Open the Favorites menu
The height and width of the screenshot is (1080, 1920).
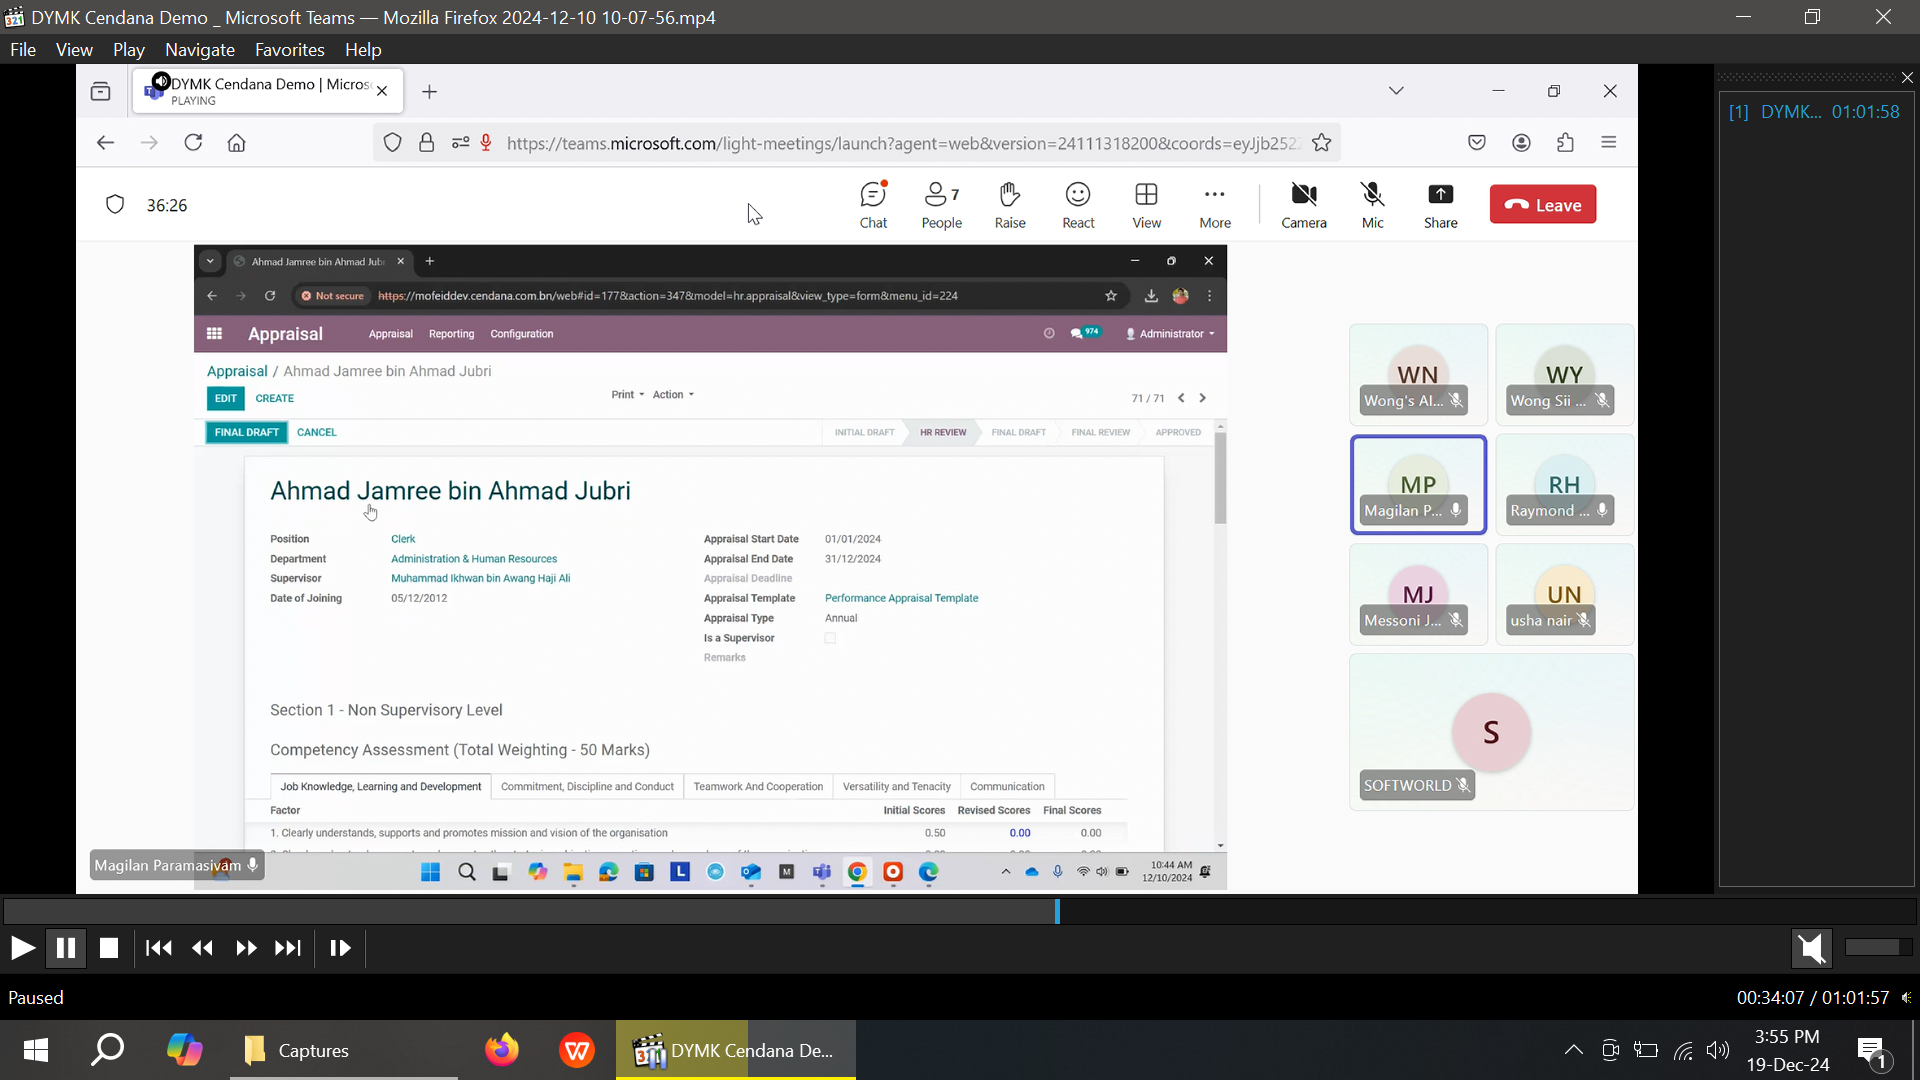click(289, 50)
